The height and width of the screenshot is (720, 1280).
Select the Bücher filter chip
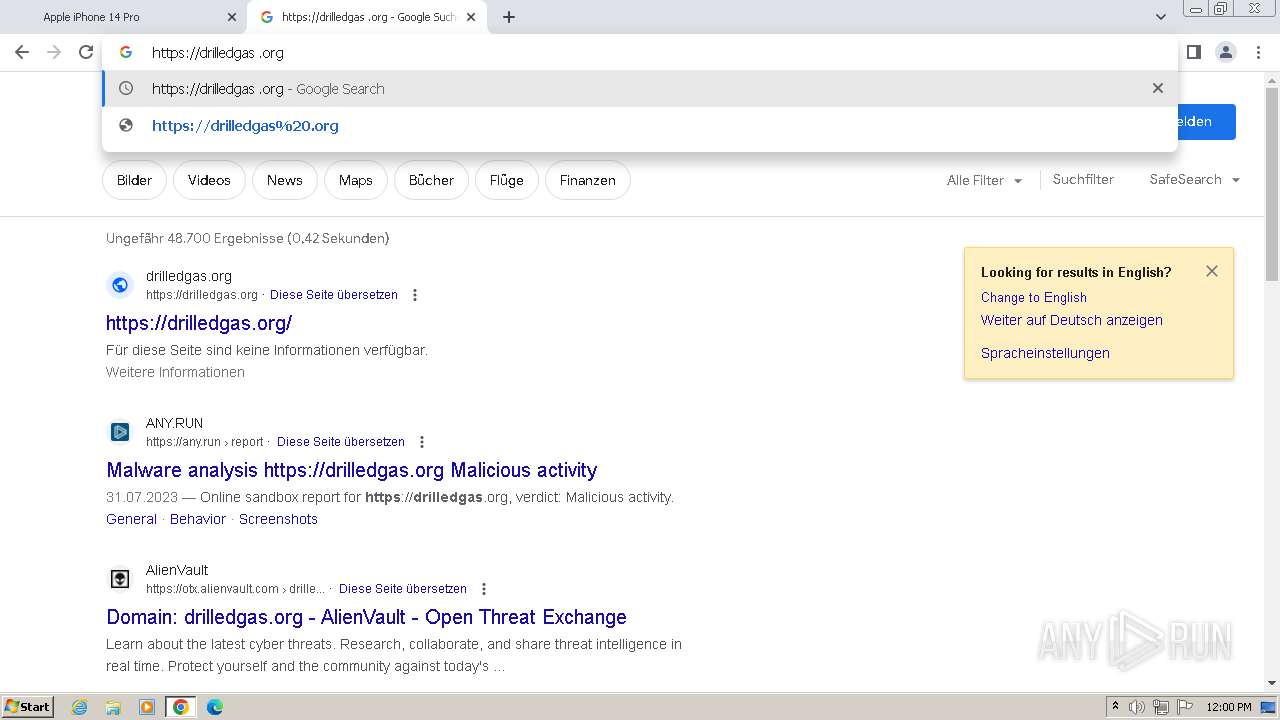(x=431, y=180)
